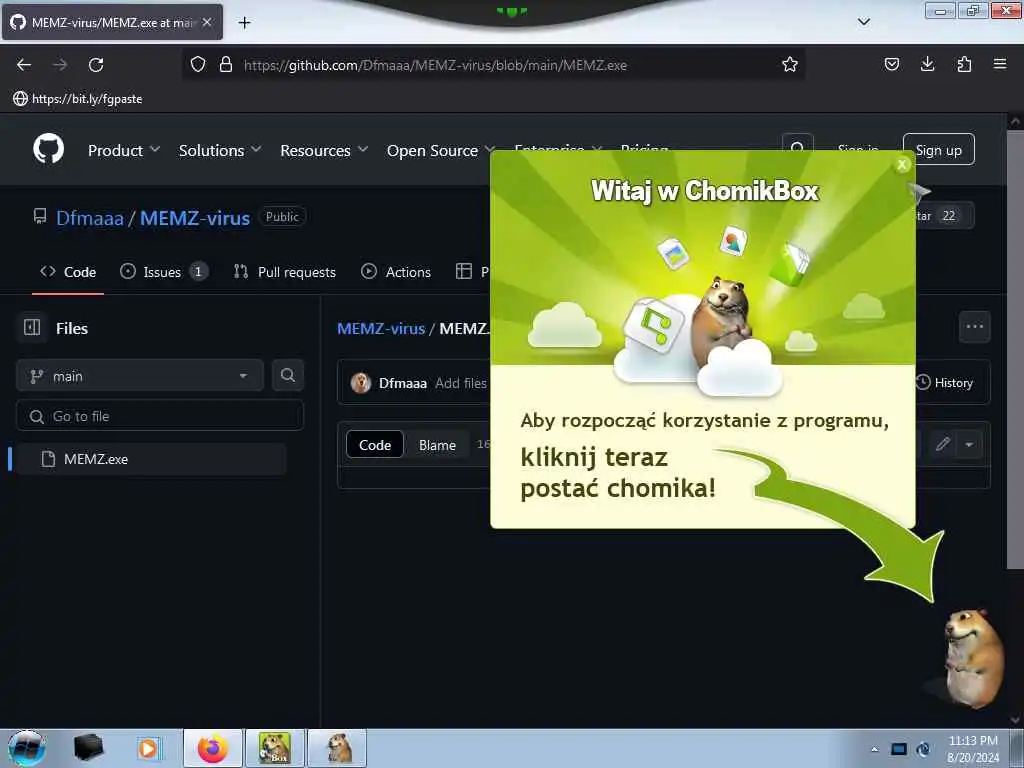Click the taskbar clock and date
Viewport: 1024px width, 768px height.
click(973, 749)
